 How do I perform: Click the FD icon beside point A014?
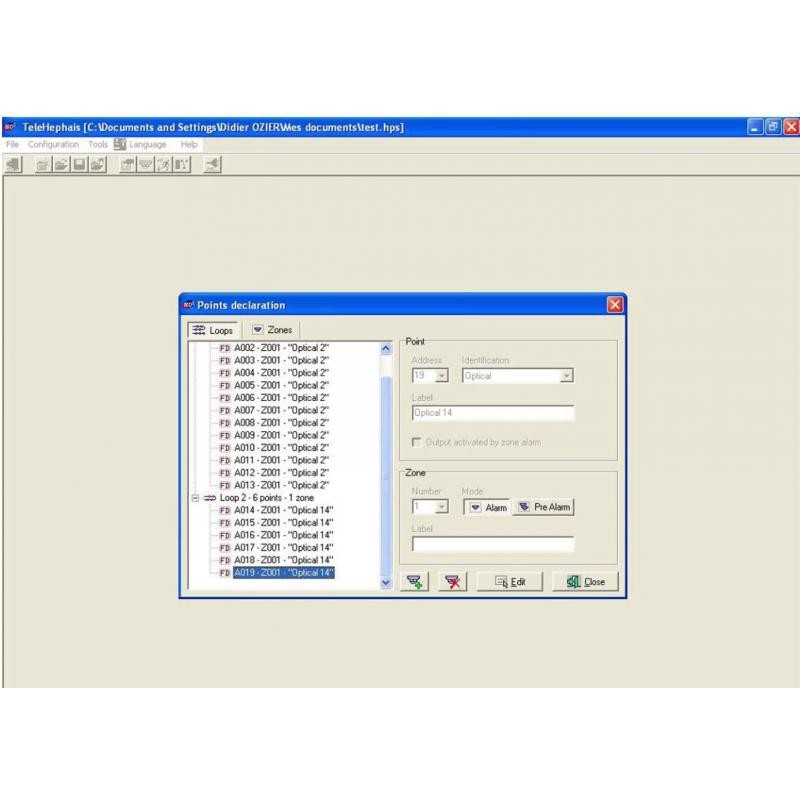click(x=225, y=510)
